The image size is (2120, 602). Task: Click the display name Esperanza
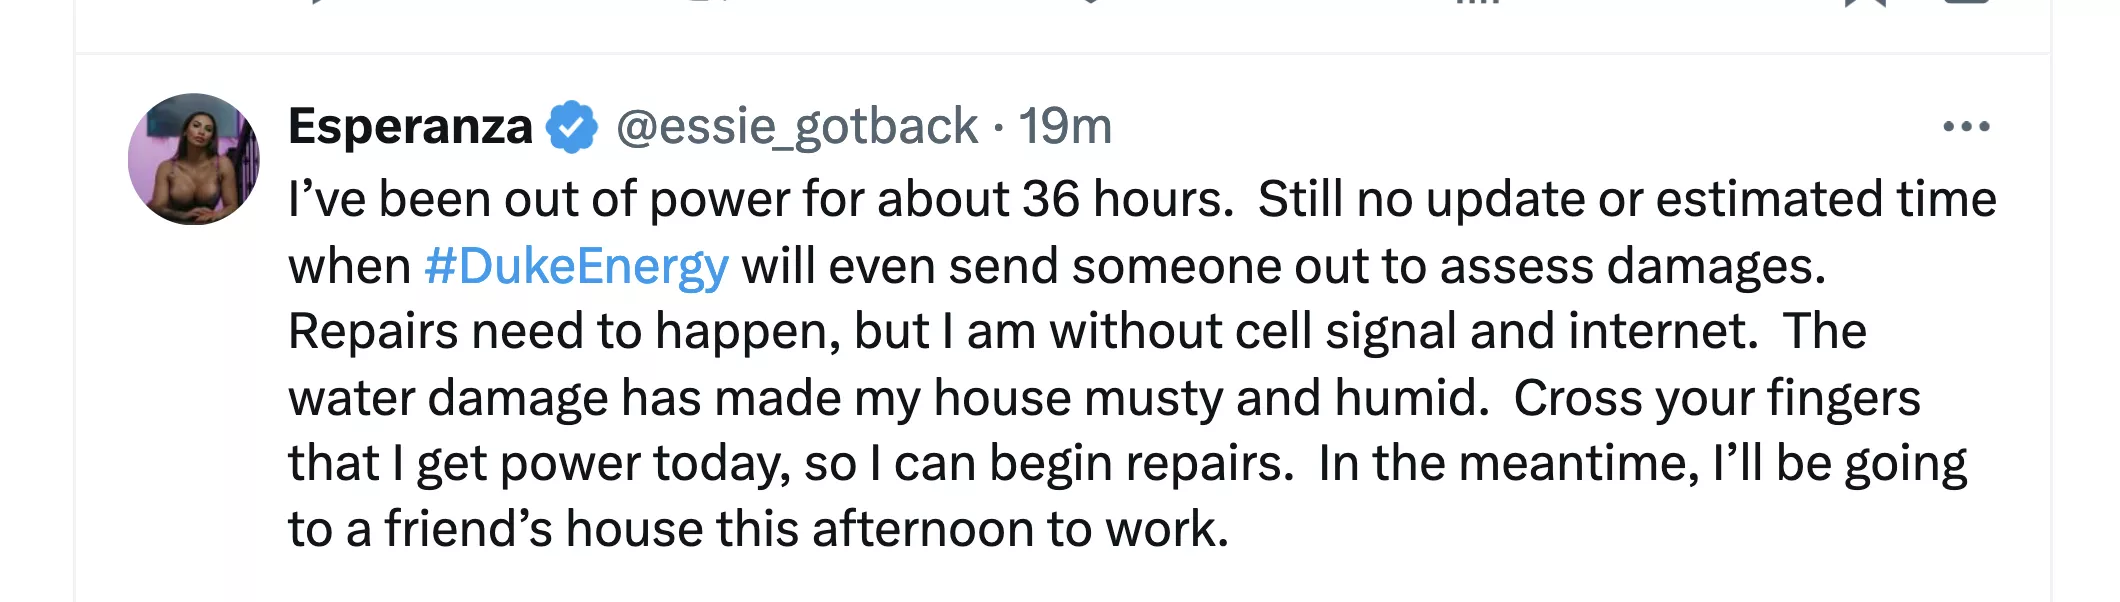point(410,127)
